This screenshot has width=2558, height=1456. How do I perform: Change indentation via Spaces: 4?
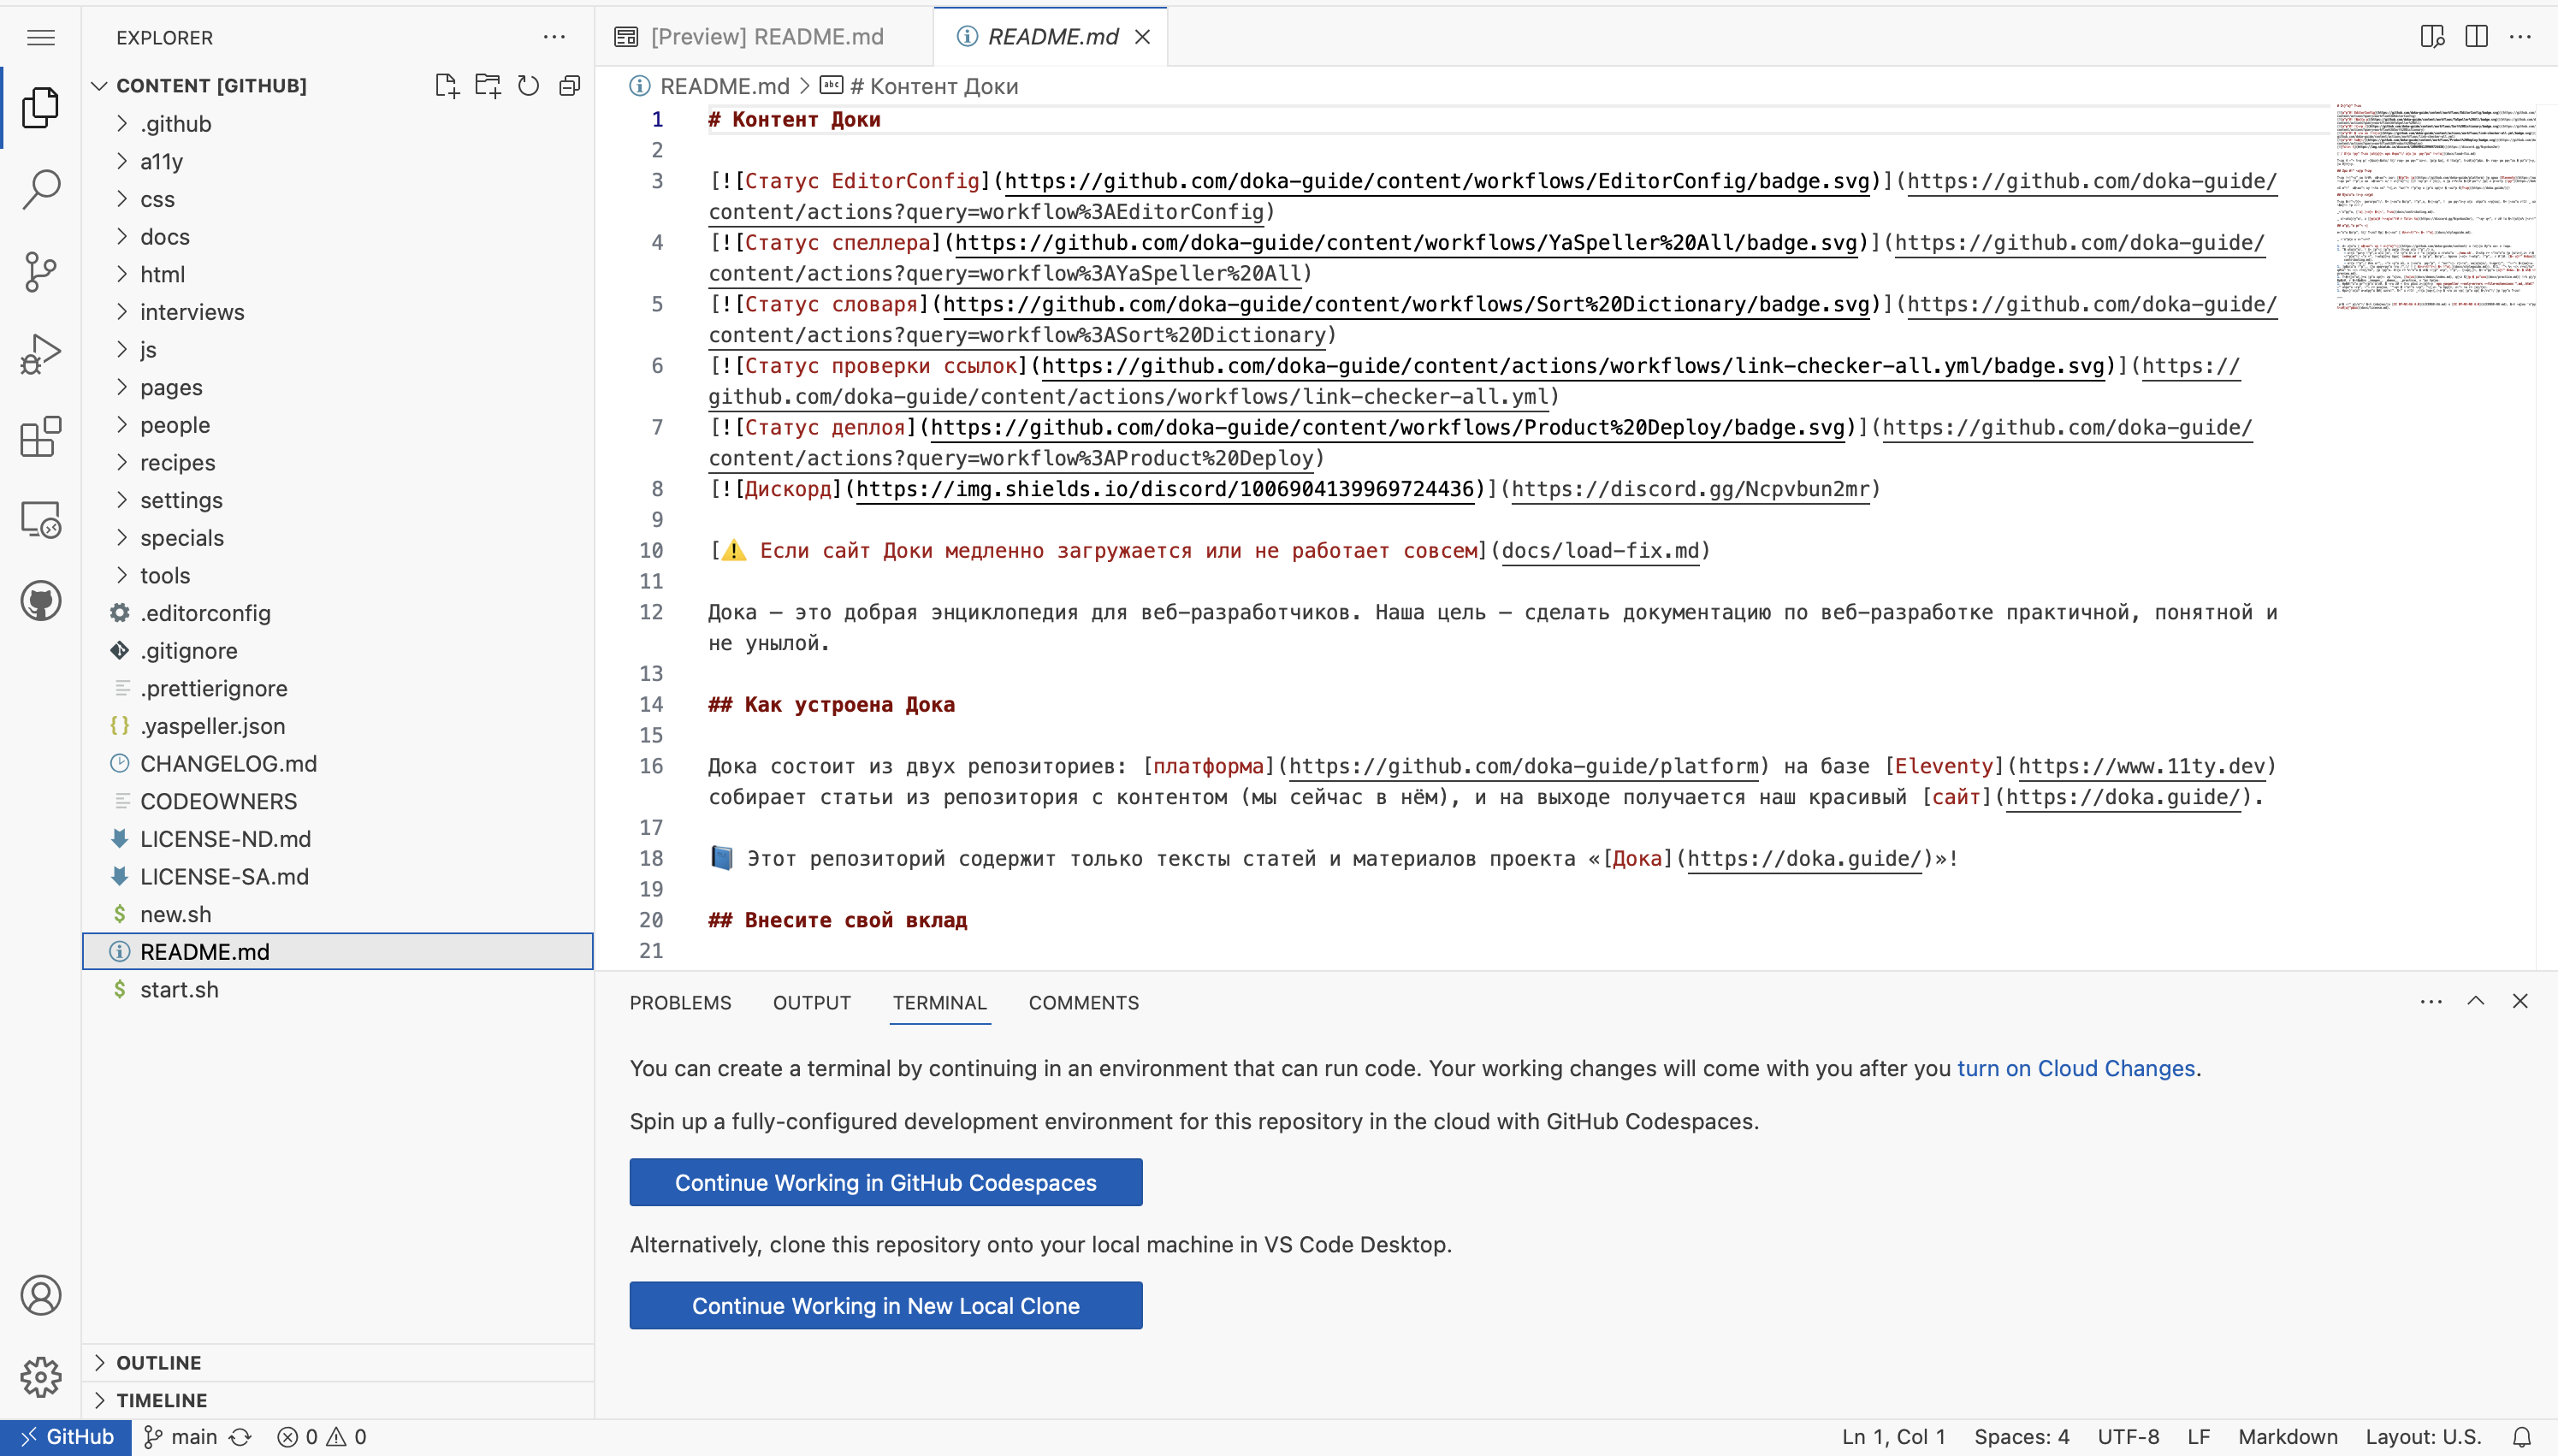(2021, 1437)
